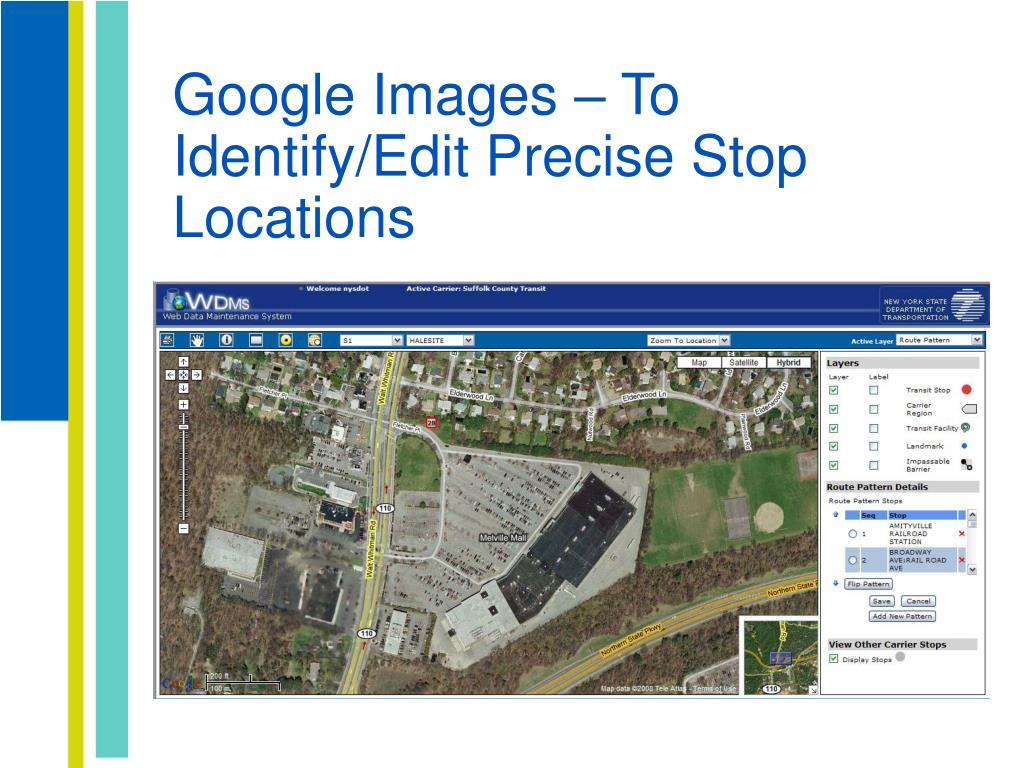Click the map zoom slider handle
Screen dimensions: 1024x768
[184, 427]
